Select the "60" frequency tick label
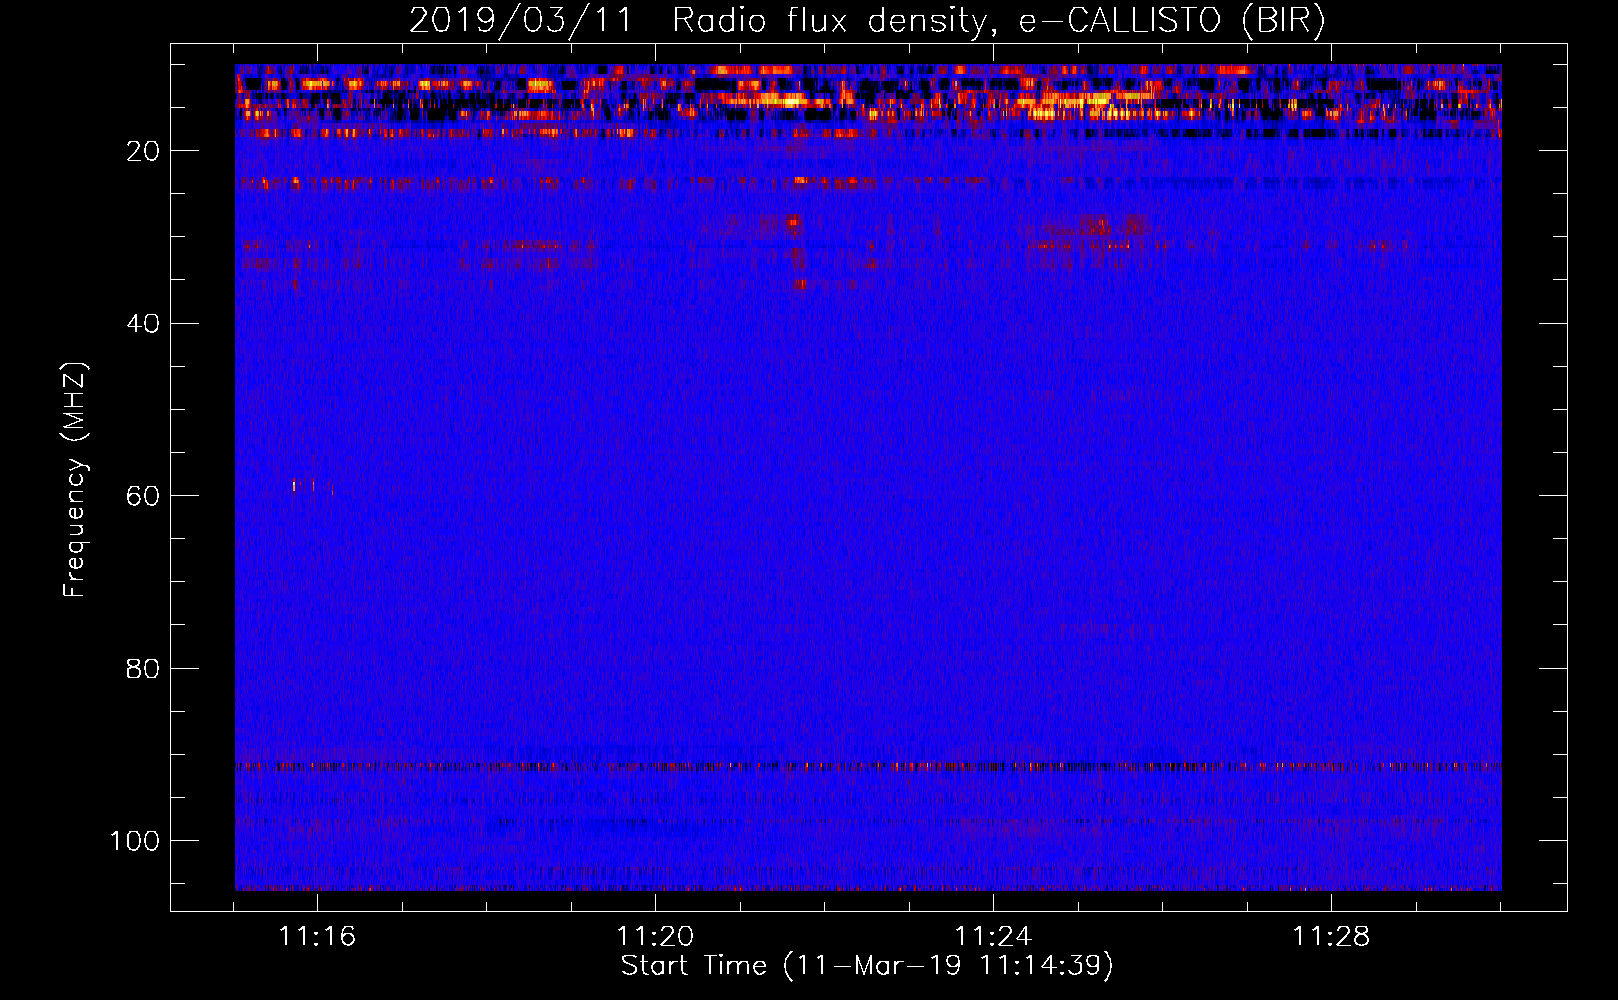 tap(143, 496)
